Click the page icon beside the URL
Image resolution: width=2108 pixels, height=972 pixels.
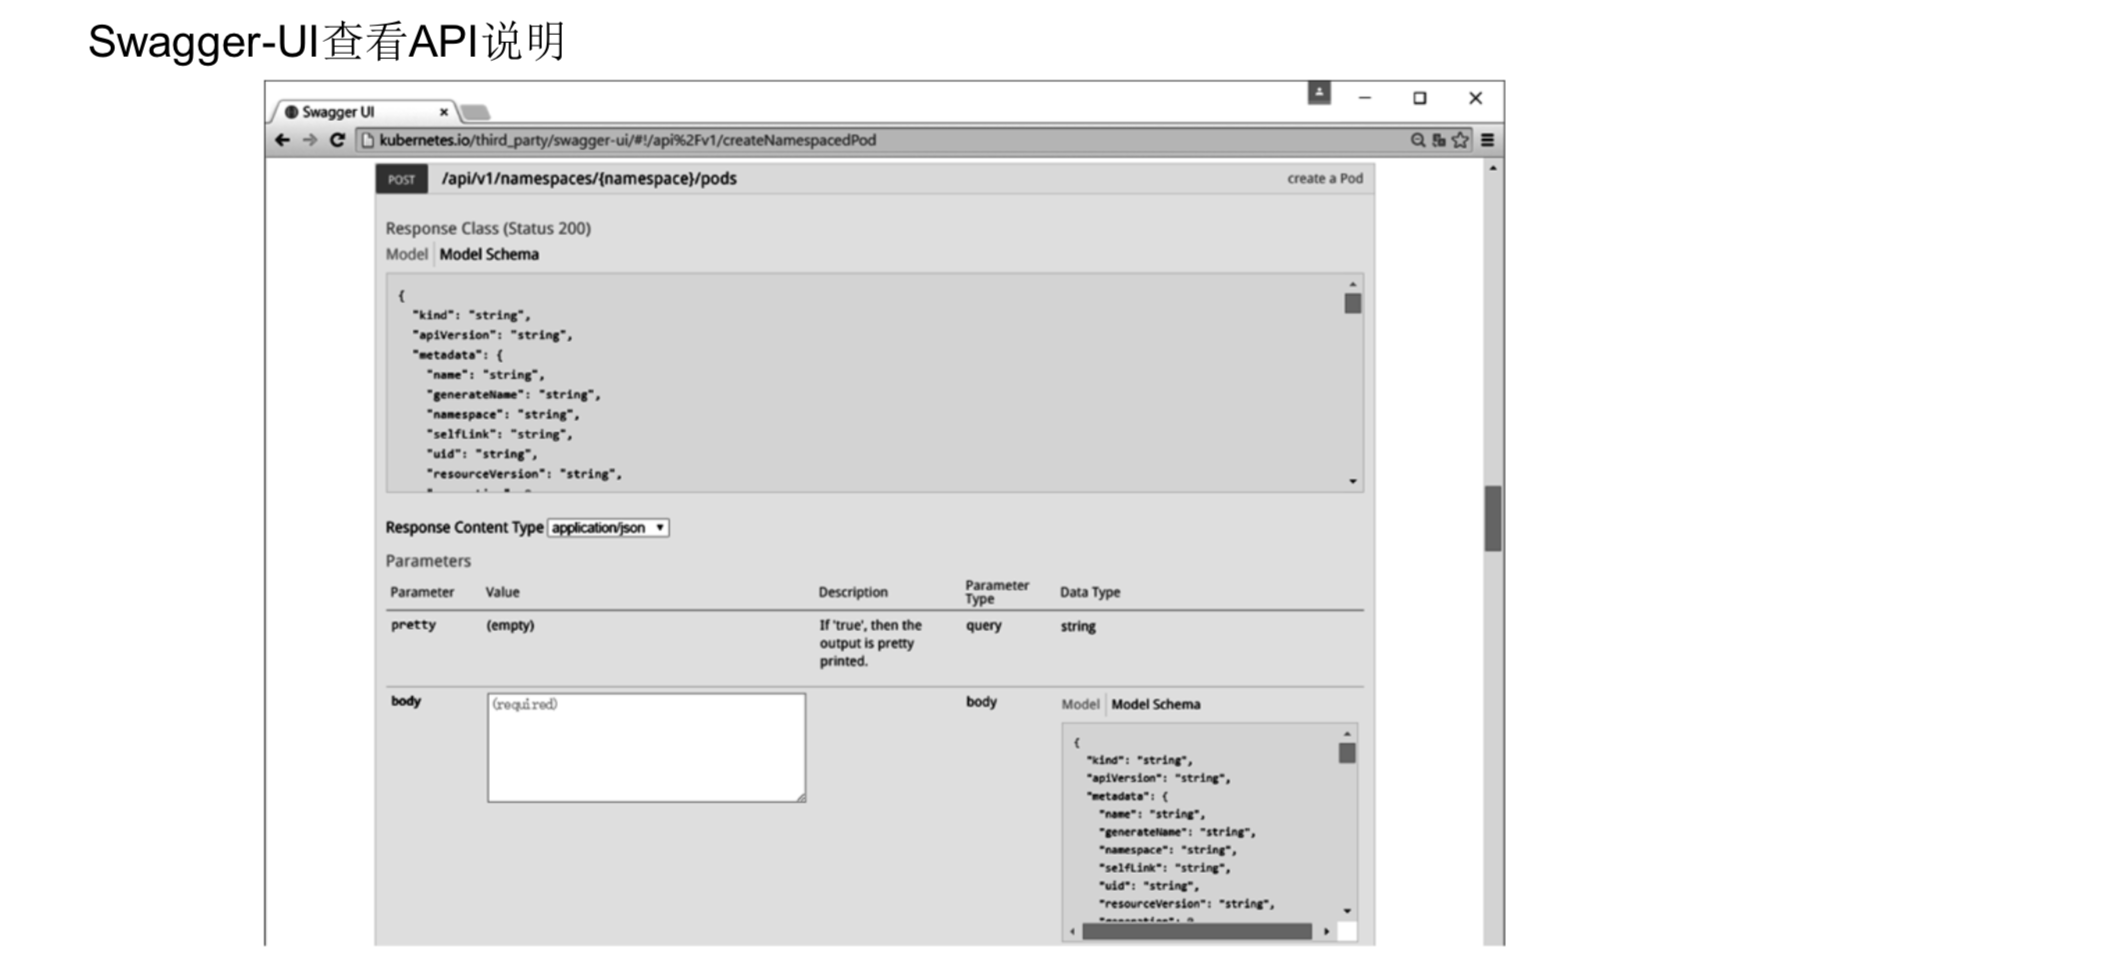coord(367,140)
